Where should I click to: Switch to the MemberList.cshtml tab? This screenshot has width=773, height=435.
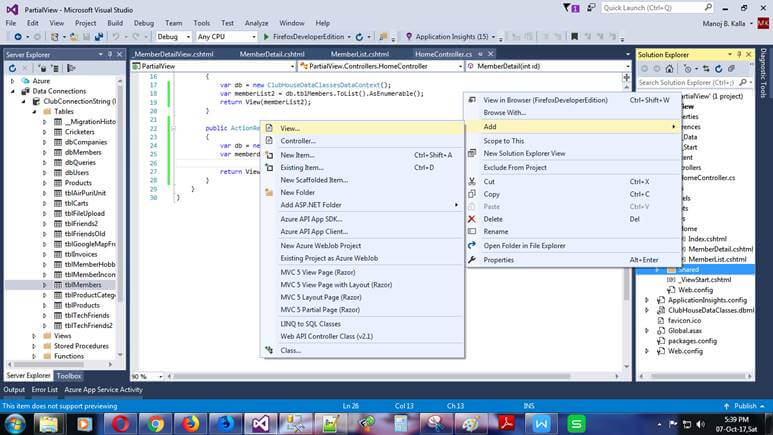[360, 54]
